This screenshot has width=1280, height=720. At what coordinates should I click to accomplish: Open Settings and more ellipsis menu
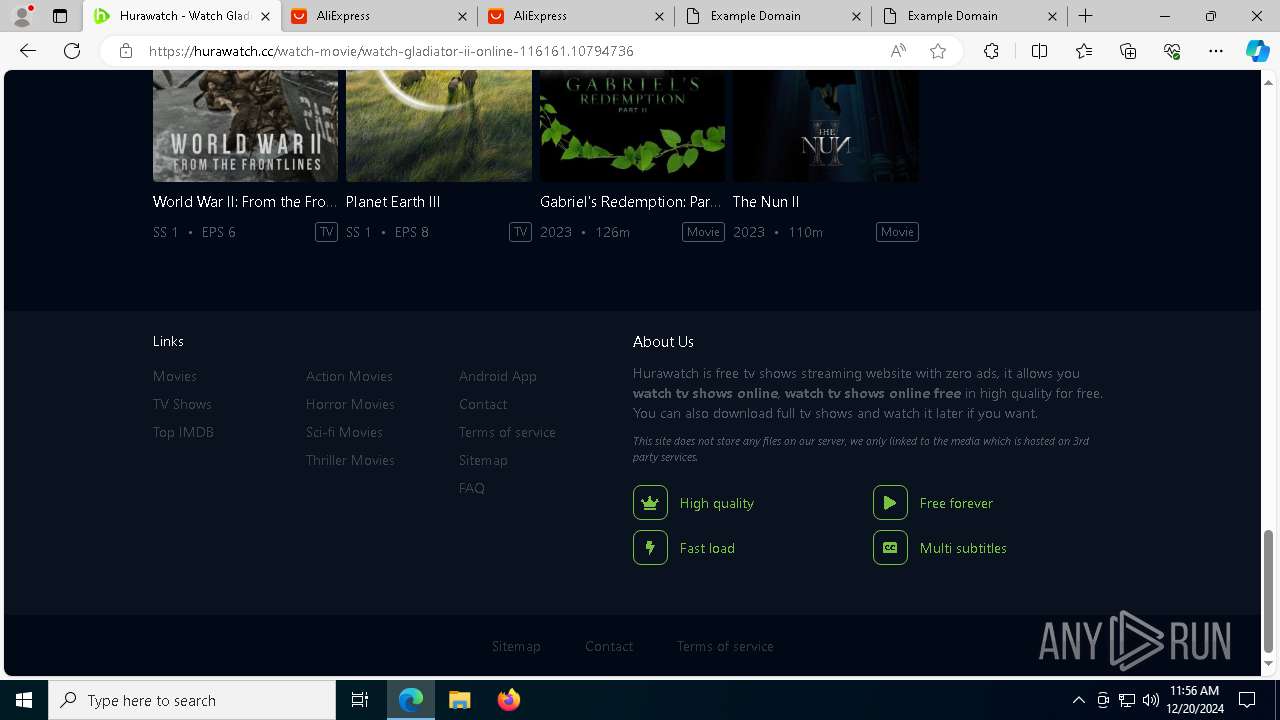1216,51
